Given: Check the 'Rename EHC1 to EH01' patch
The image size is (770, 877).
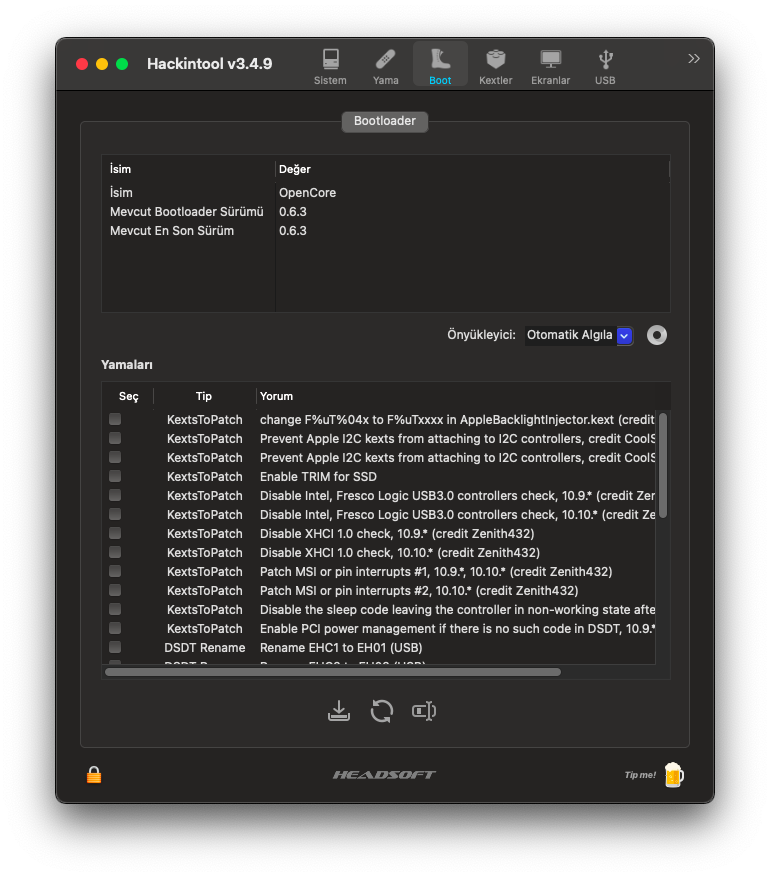Looking at the screenshot, I should pos(115,647).
